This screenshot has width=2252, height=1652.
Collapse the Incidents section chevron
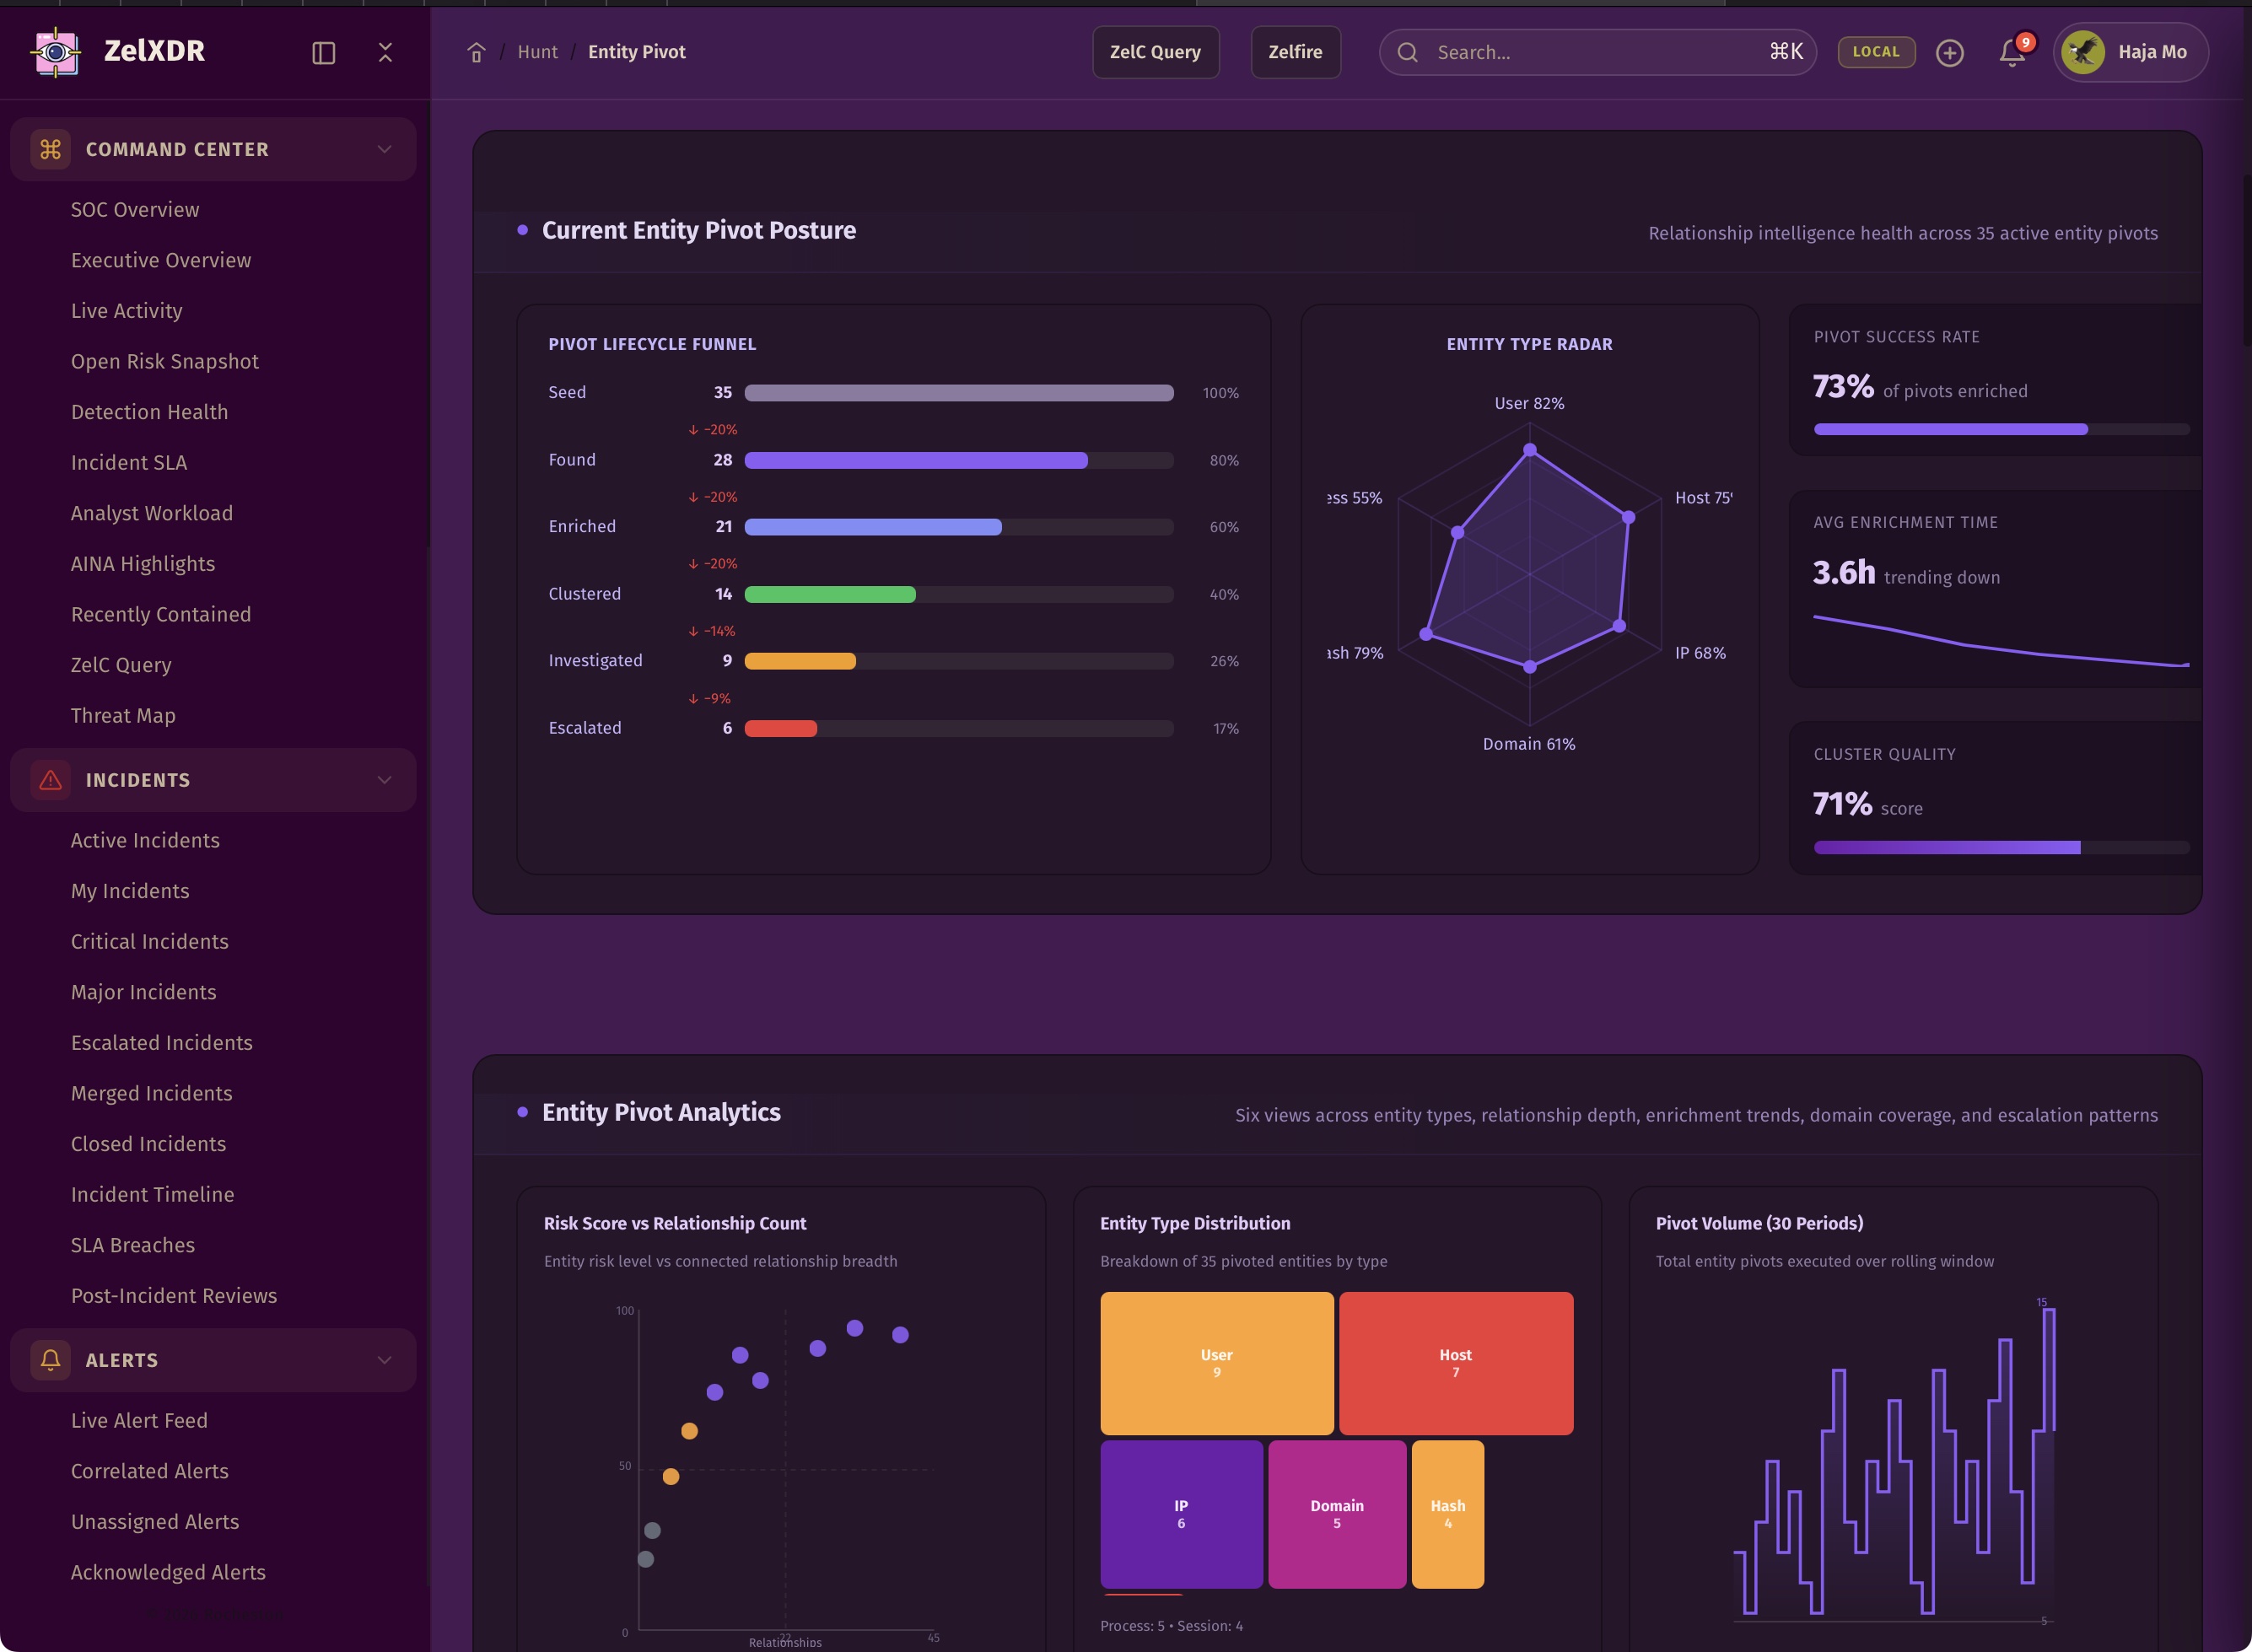coord(384,780)
